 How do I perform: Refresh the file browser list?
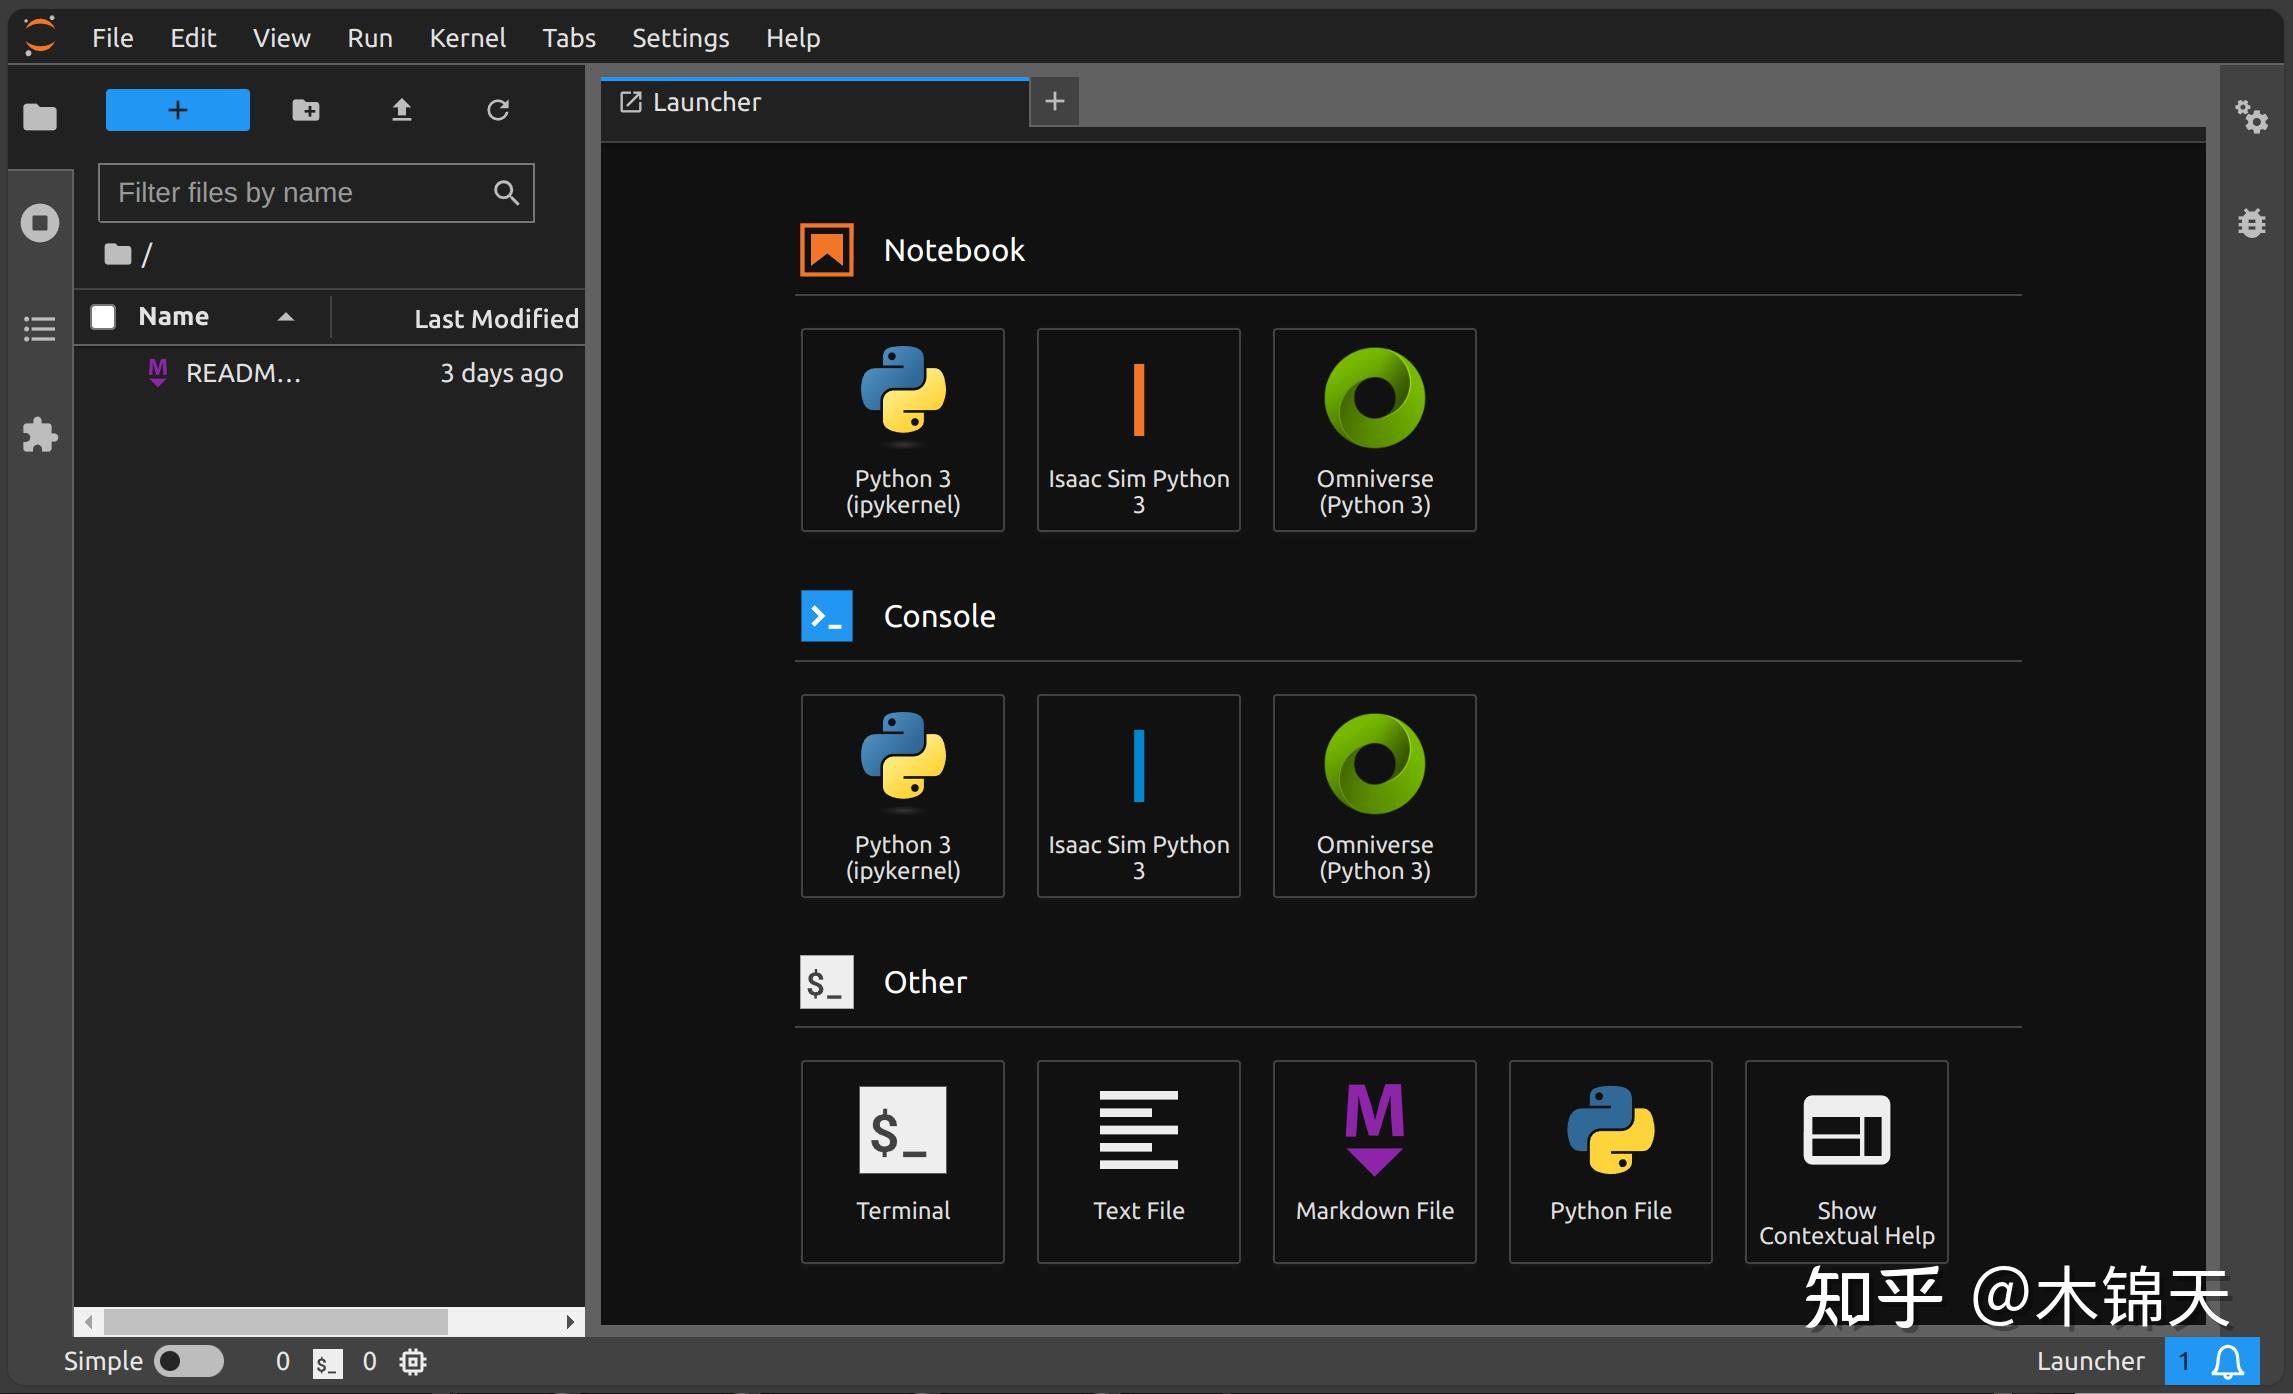pos(498,110)
